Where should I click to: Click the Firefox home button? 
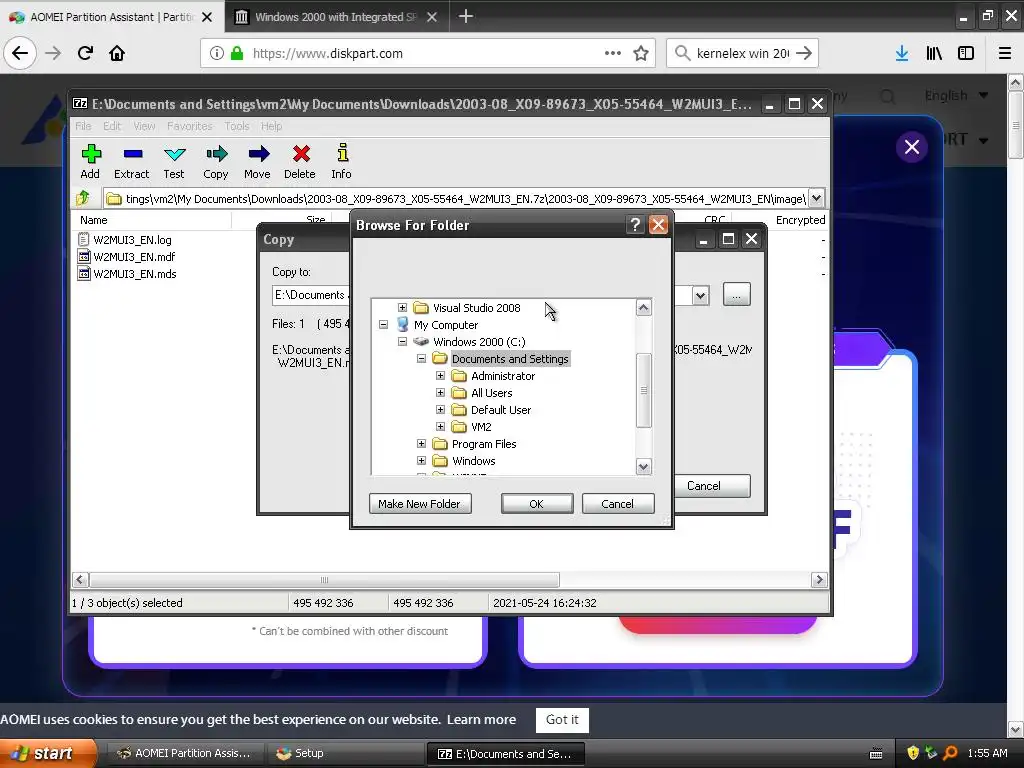click(x=117, y=53)
